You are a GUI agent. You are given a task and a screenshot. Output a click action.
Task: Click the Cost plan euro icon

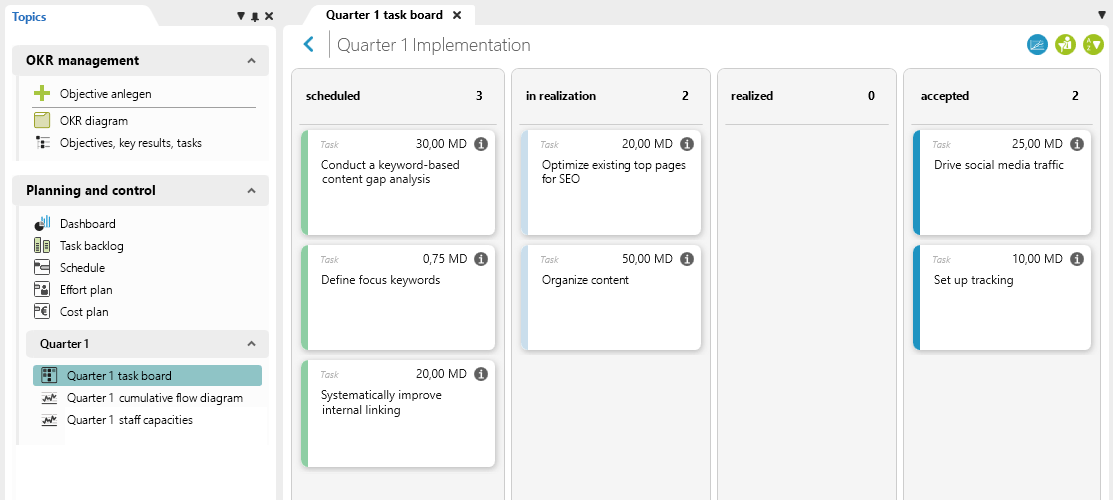(42, 311)
